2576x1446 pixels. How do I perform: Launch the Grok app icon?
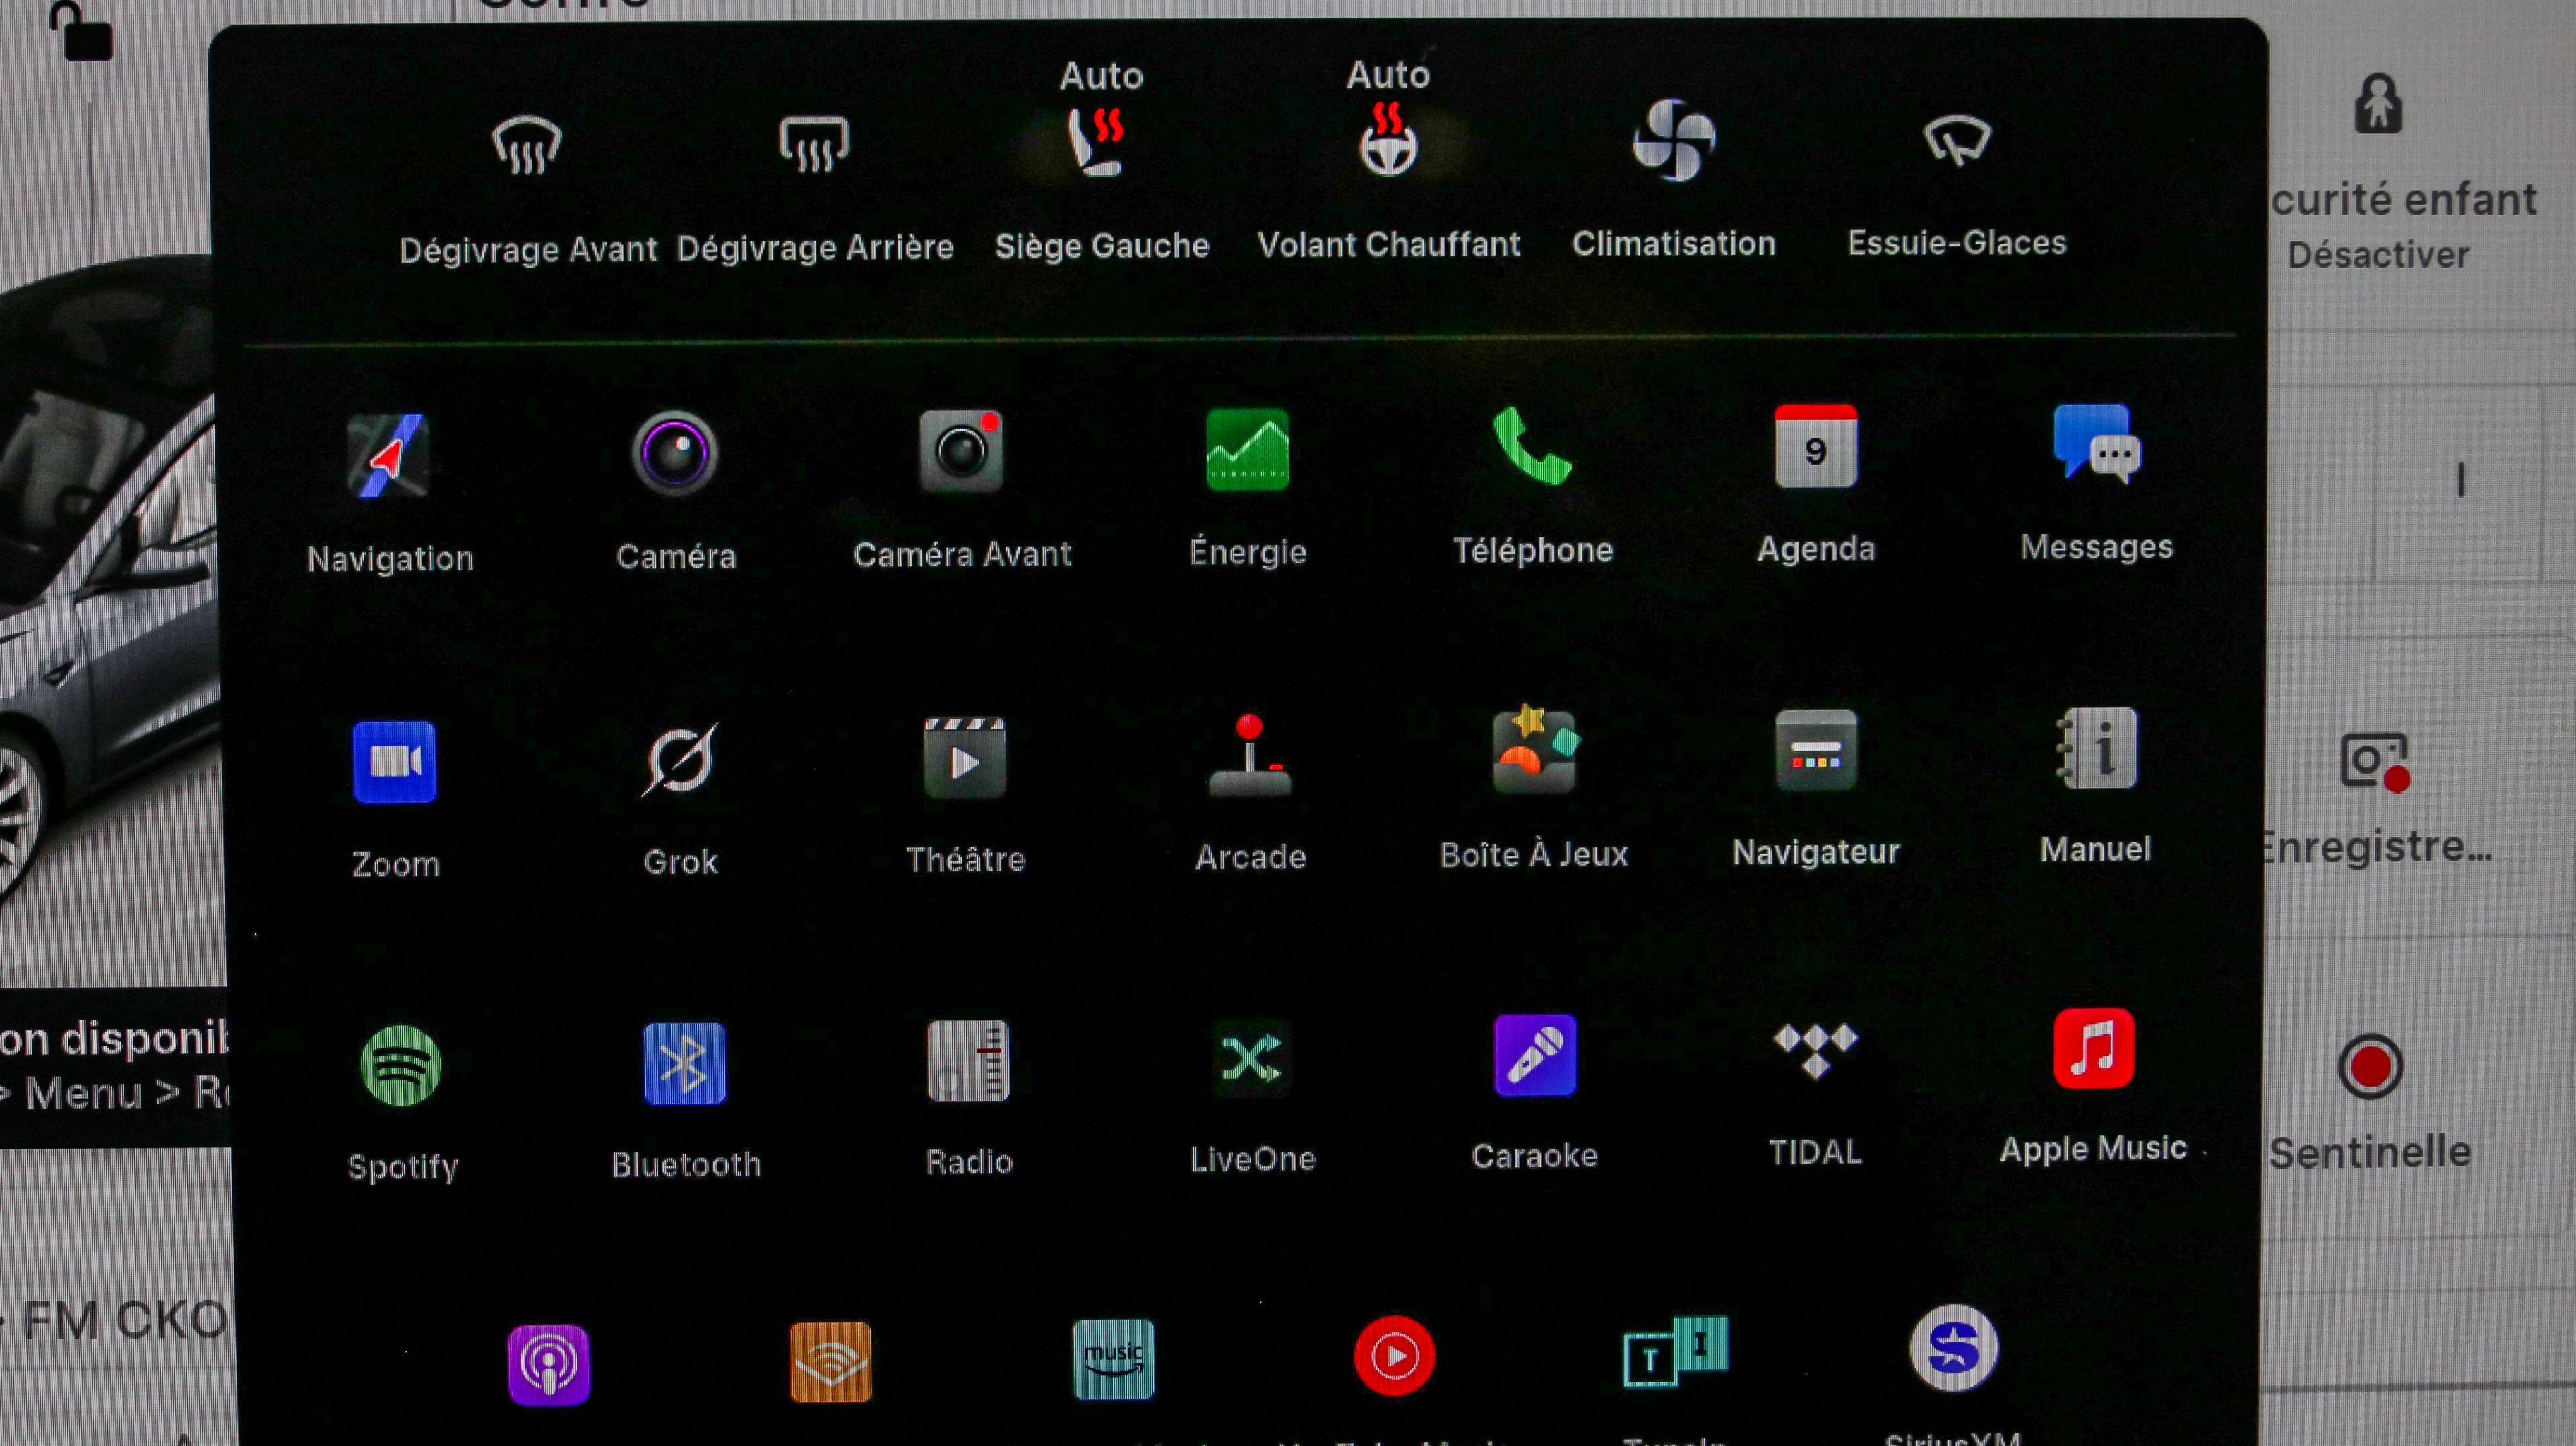pyautogui.click(x=680, y=760)
